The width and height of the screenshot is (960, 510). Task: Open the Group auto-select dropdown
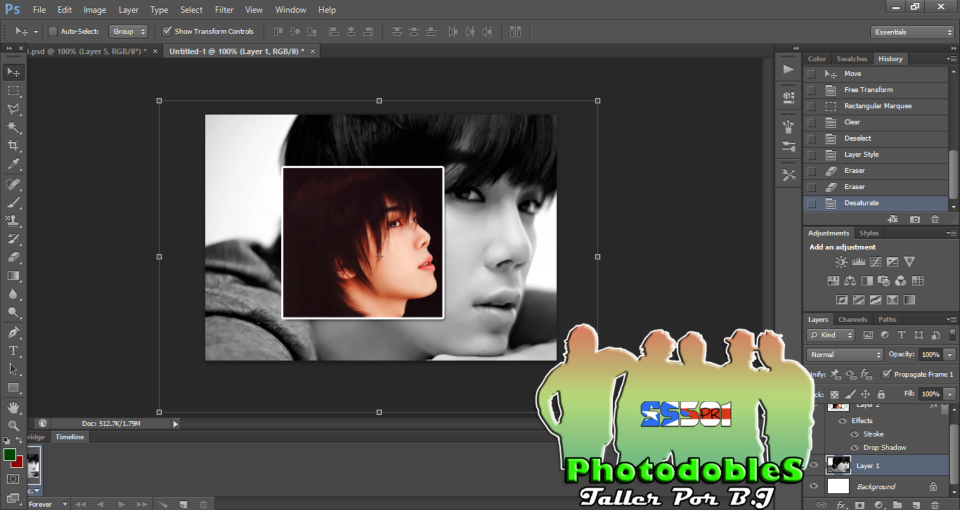[128, 31]
